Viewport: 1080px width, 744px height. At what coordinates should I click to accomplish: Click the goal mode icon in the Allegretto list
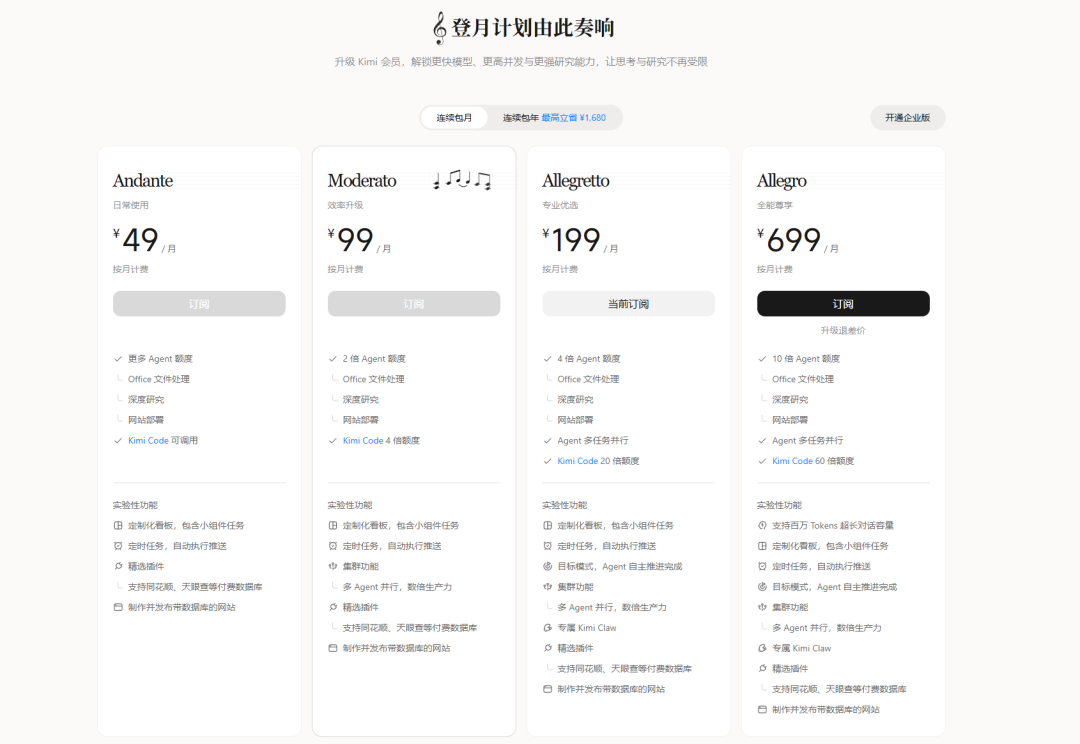pyautogui.click(x=548, y=566)
